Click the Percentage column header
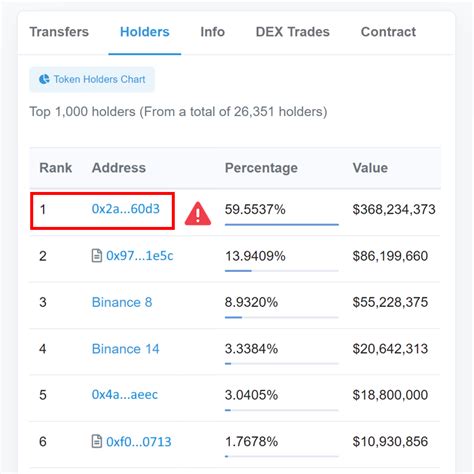Screen dimensions: 474x474 [261, 168]
